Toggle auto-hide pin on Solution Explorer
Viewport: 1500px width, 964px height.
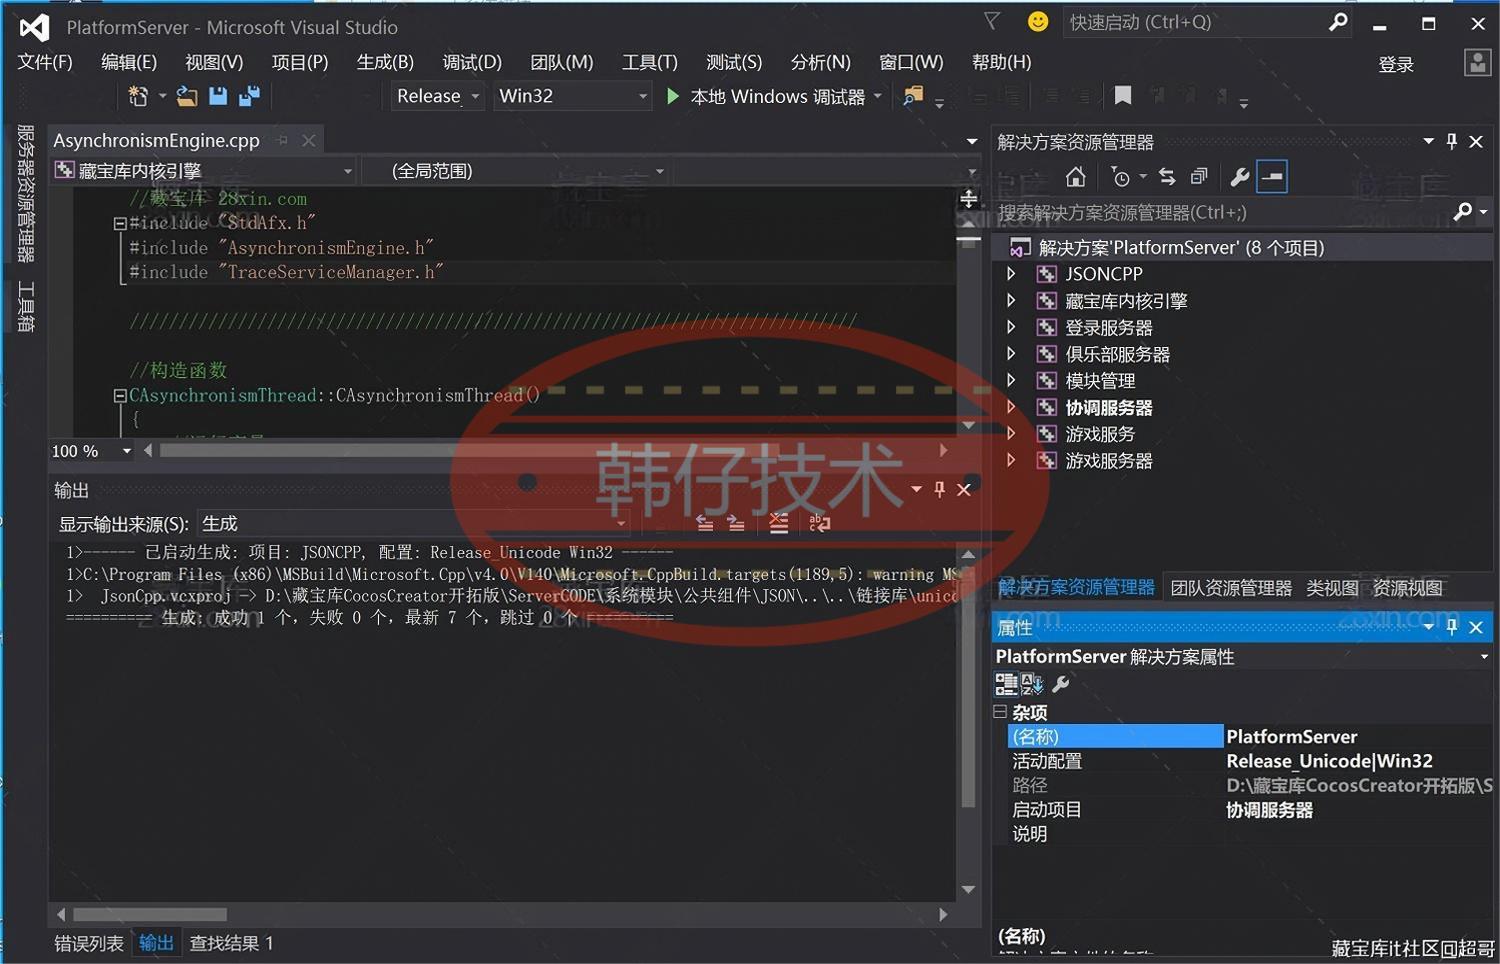pos(1452,141)
